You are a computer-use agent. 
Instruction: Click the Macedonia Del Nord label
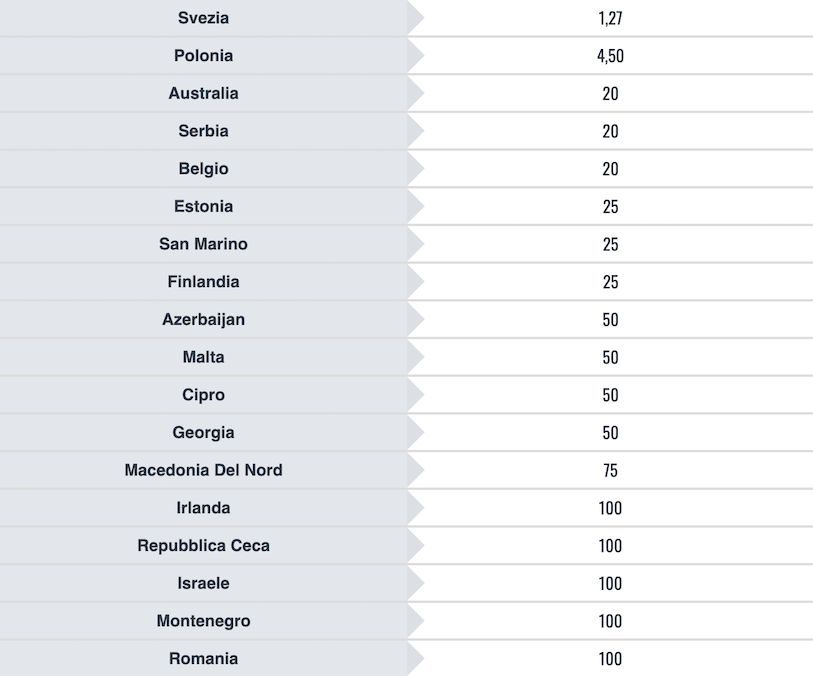[x=203, y=470]
